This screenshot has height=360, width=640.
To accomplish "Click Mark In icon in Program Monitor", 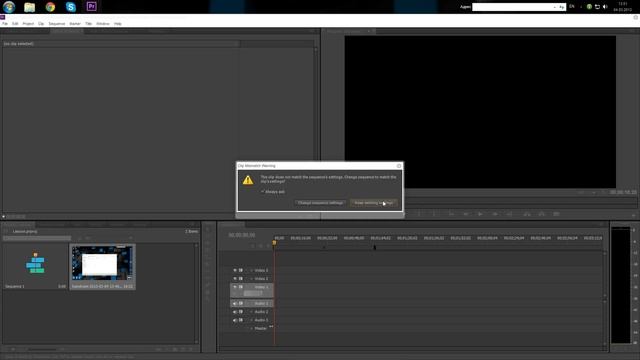I will point(419,214).
